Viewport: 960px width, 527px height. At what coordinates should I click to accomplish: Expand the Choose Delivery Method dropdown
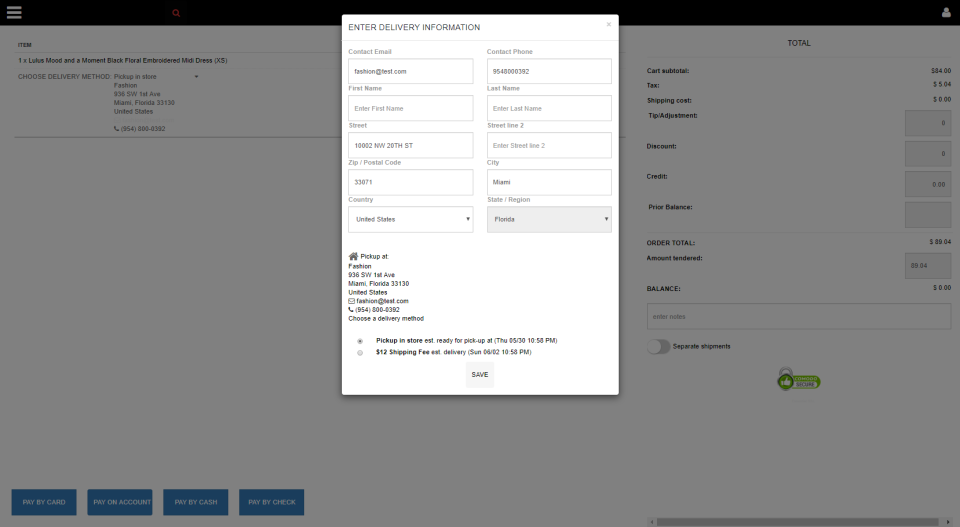point(197,77)
